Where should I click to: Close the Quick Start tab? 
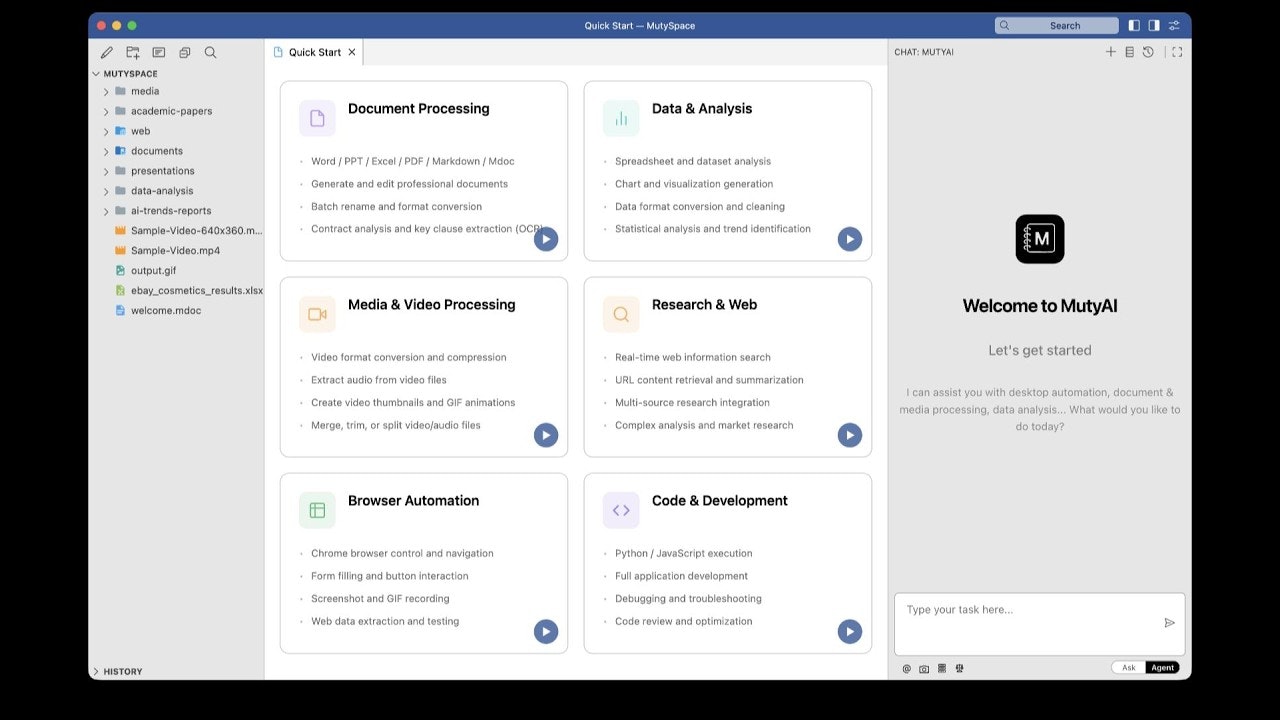point(352,52)
